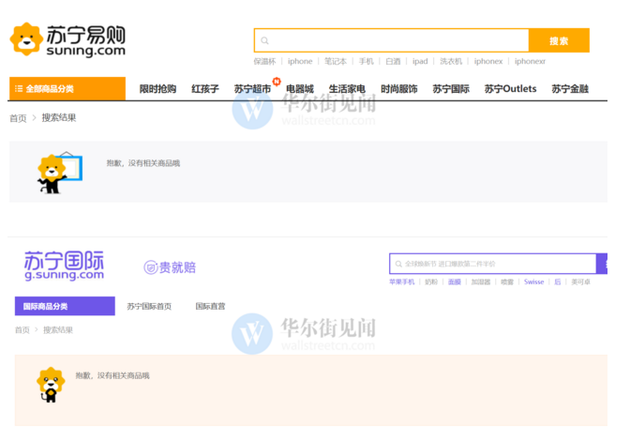The width and height of the screenshot is (630, 441).
Task: Click the 苏宁国际 g.suning.com logo
Action: pyautogui.click(x=64, y=265)
